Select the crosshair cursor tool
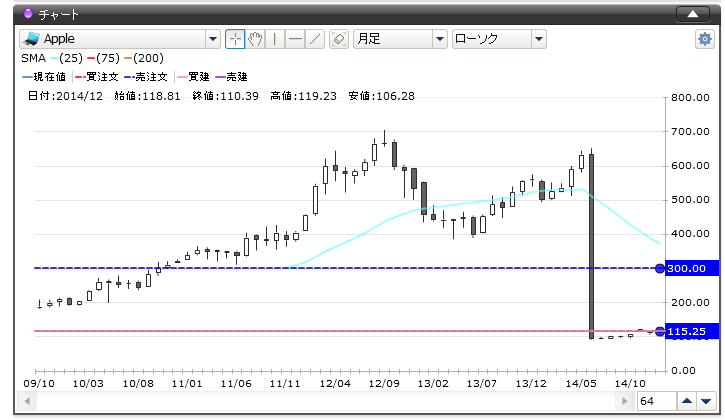This screenshot has height=420, width=725. point(235,39)
